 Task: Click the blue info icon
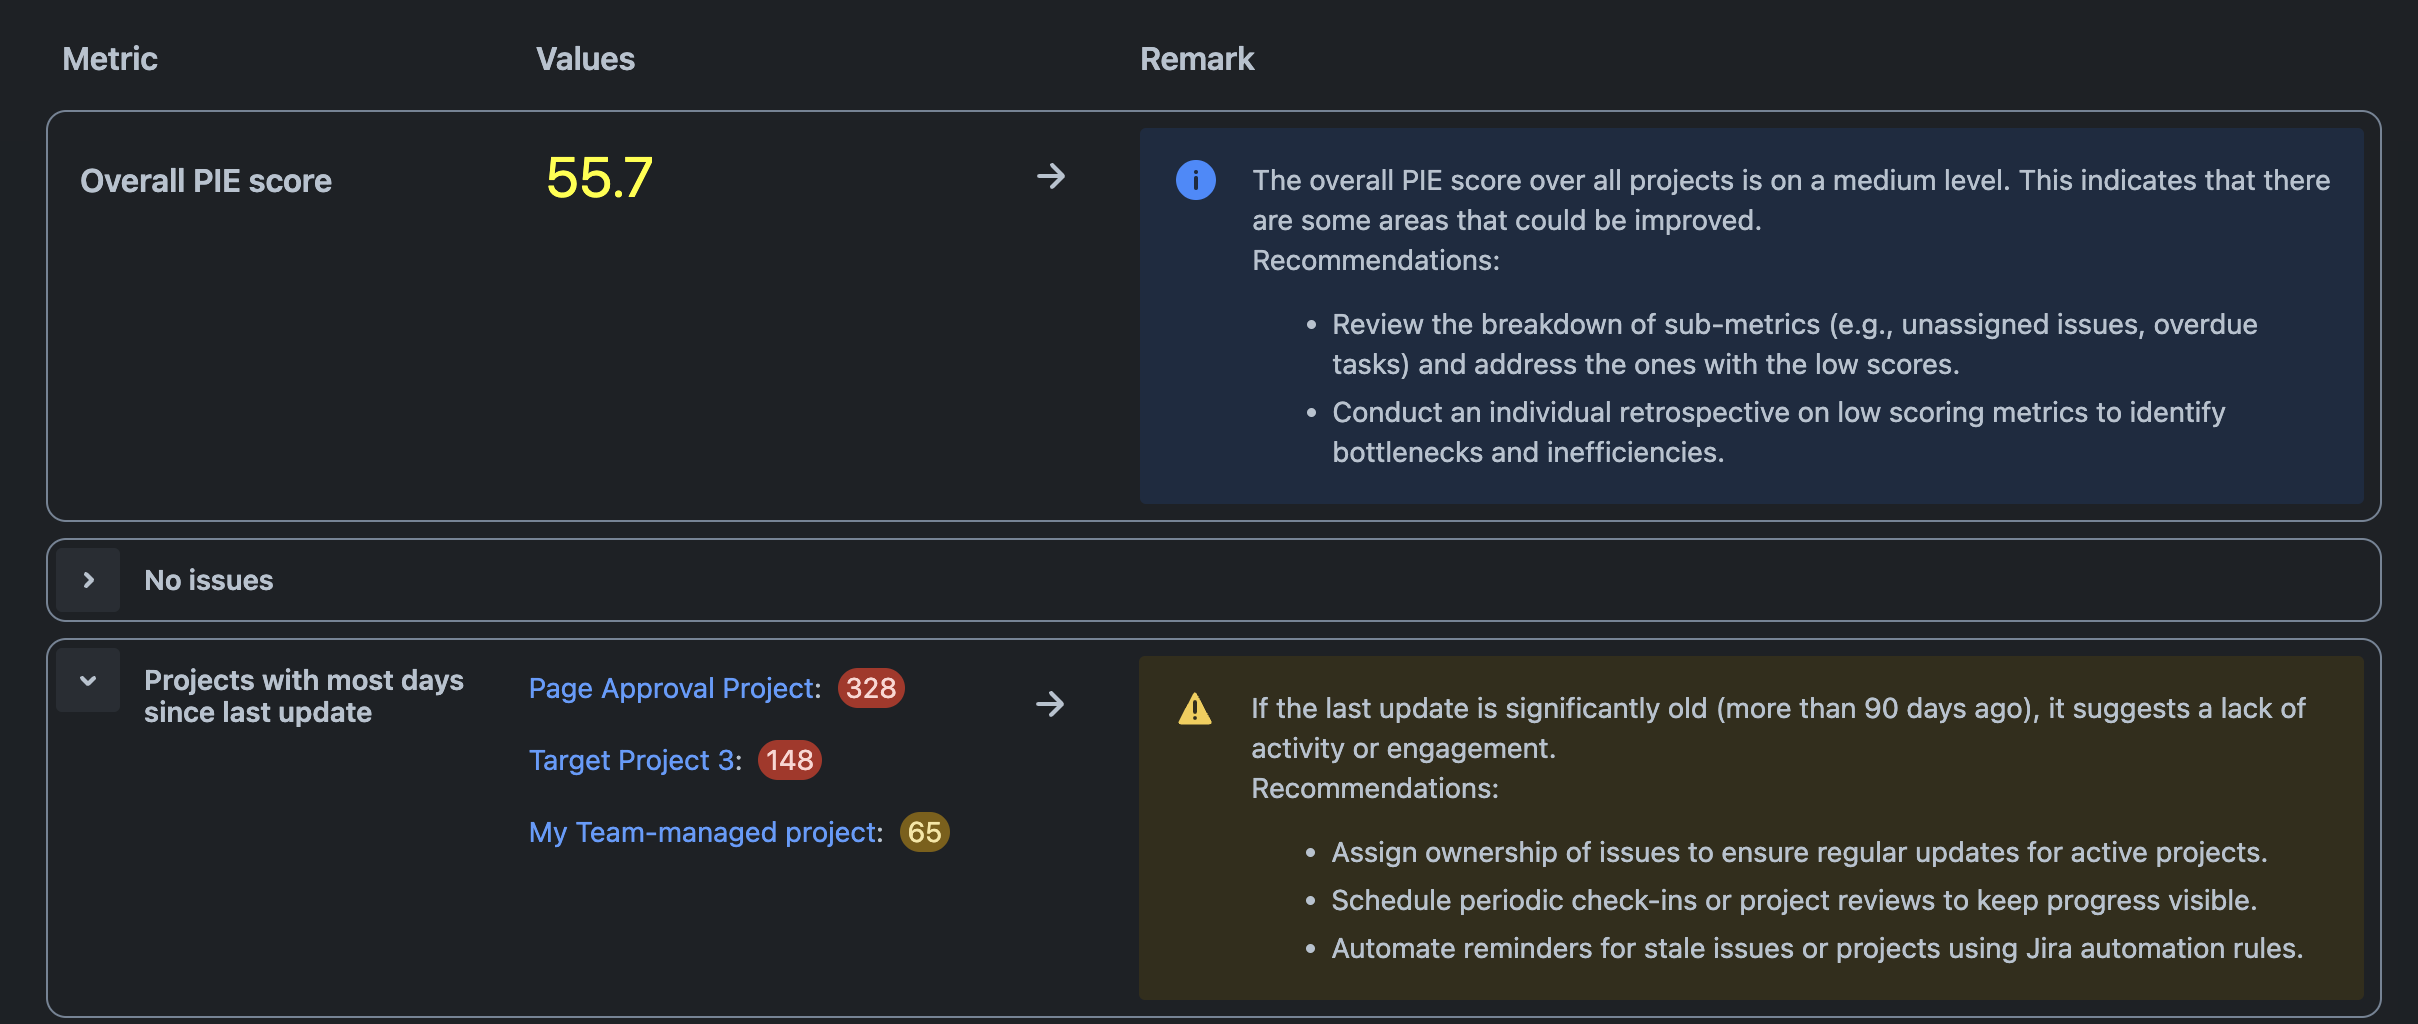pyautogui.click(x=1195, y=180)
